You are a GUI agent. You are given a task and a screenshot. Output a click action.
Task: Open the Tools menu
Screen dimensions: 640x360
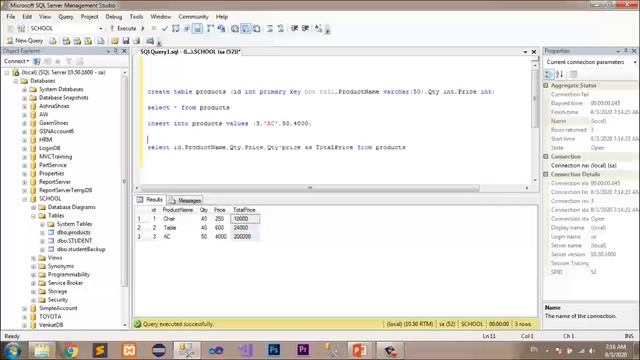pyautogui.click(x=136, y=17)
